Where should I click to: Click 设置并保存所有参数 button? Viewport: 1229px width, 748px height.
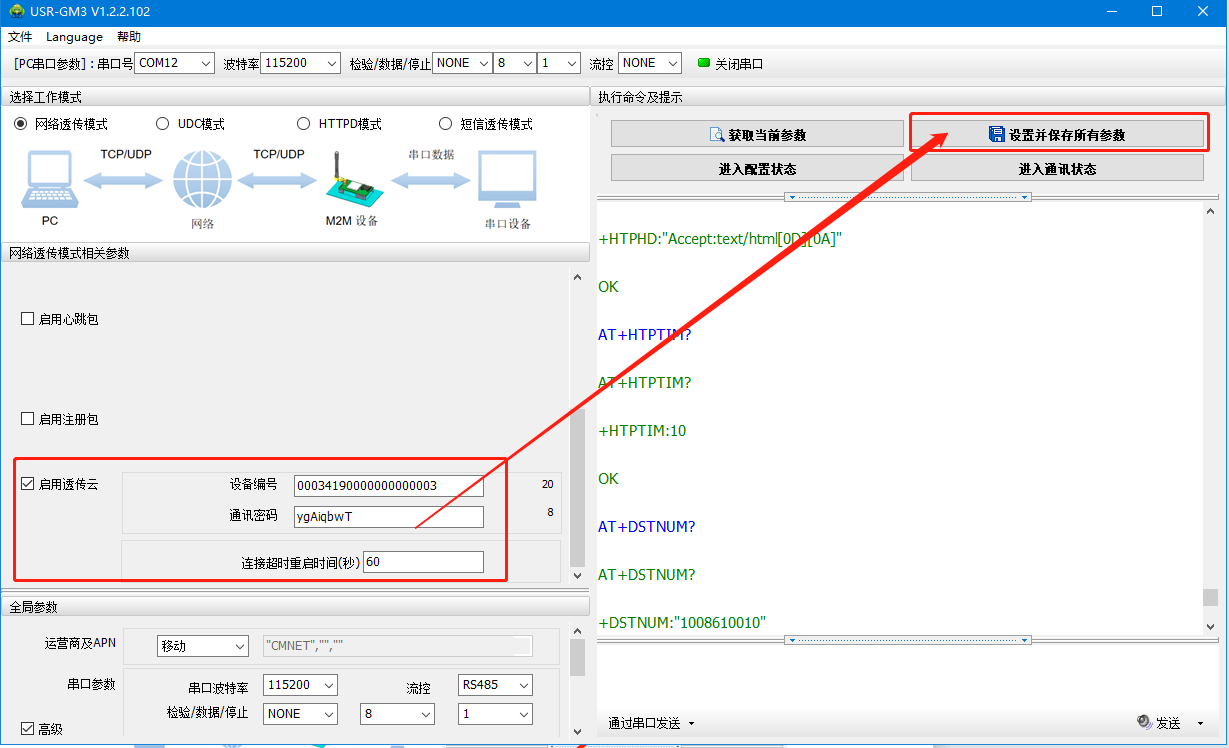pyautogui.click(x=1057, y=135)
